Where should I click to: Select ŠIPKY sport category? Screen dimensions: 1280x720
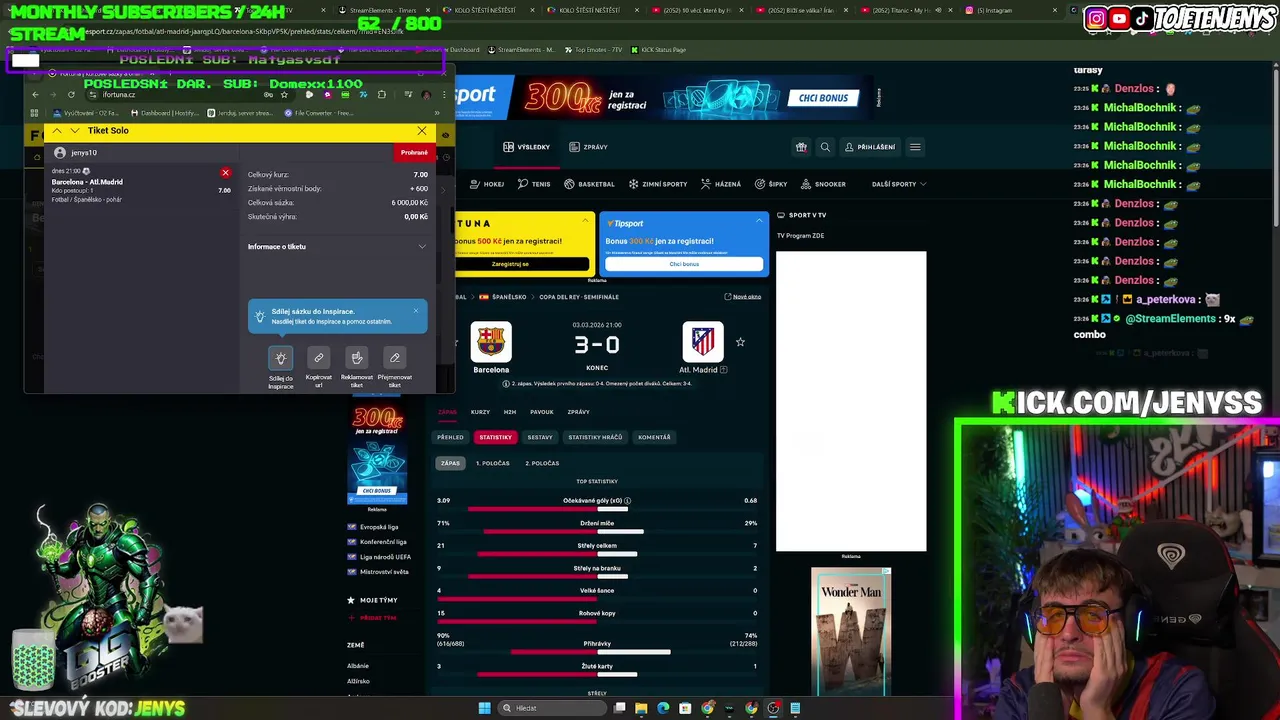pos(771,184)
